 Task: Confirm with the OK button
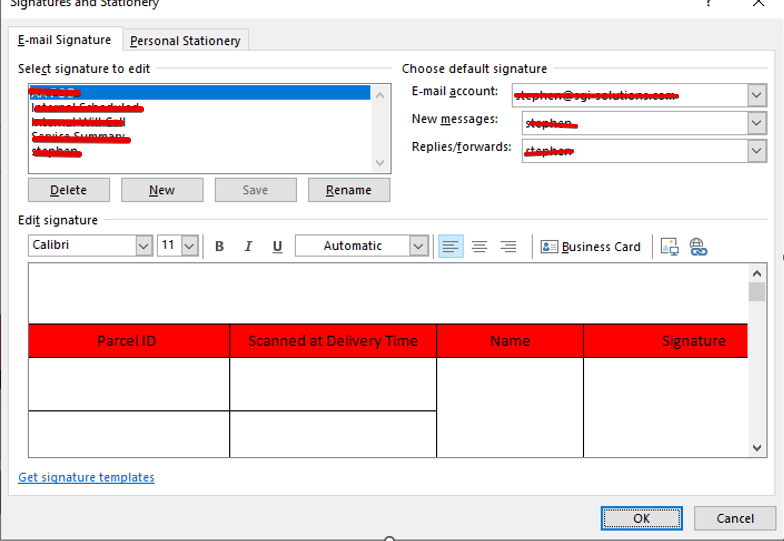[x=642, y=518]
